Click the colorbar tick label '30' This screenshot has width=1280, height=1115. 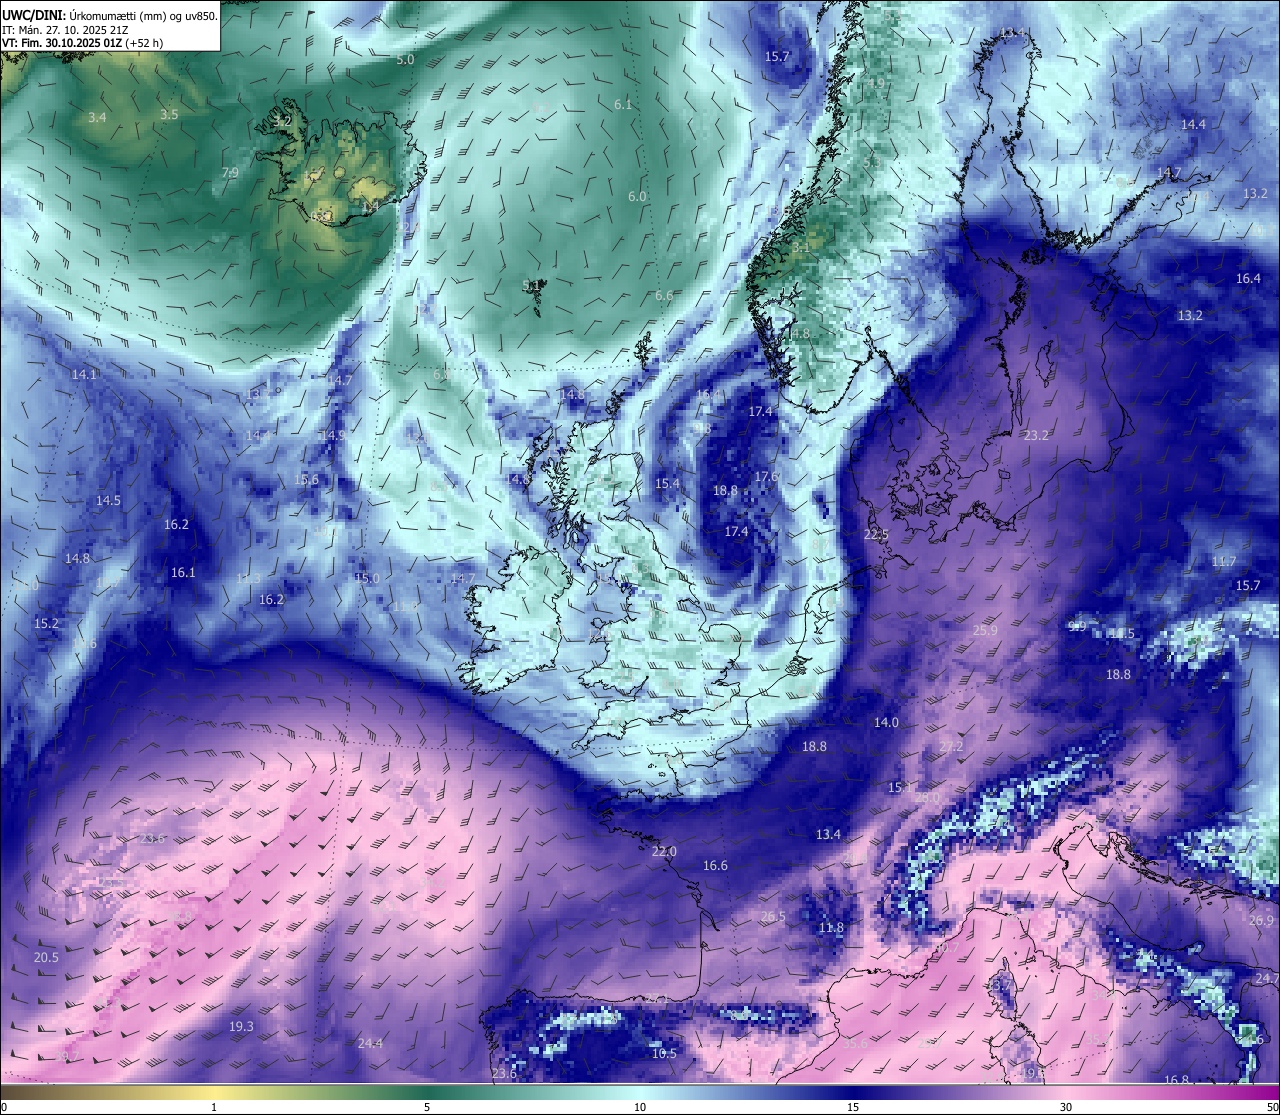tap(1066, 1107)
